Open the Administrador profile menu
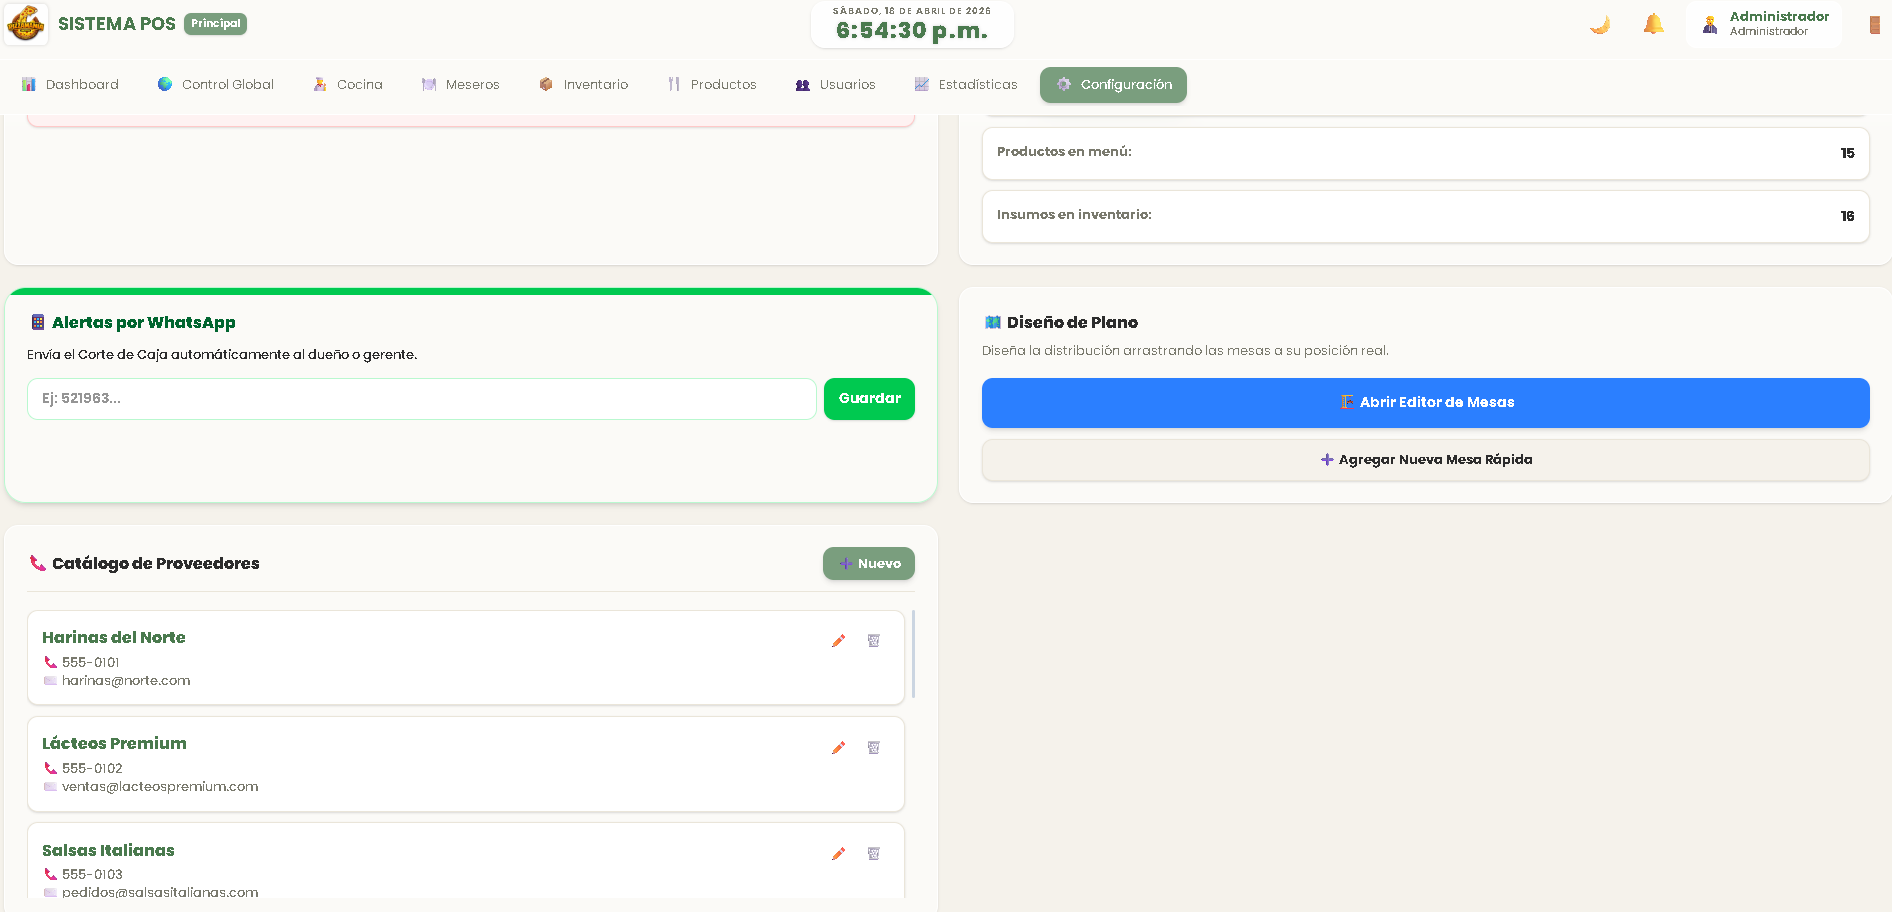This screenshot has width=1892, height=912. pyautogui.click(x=1763, y=23)
